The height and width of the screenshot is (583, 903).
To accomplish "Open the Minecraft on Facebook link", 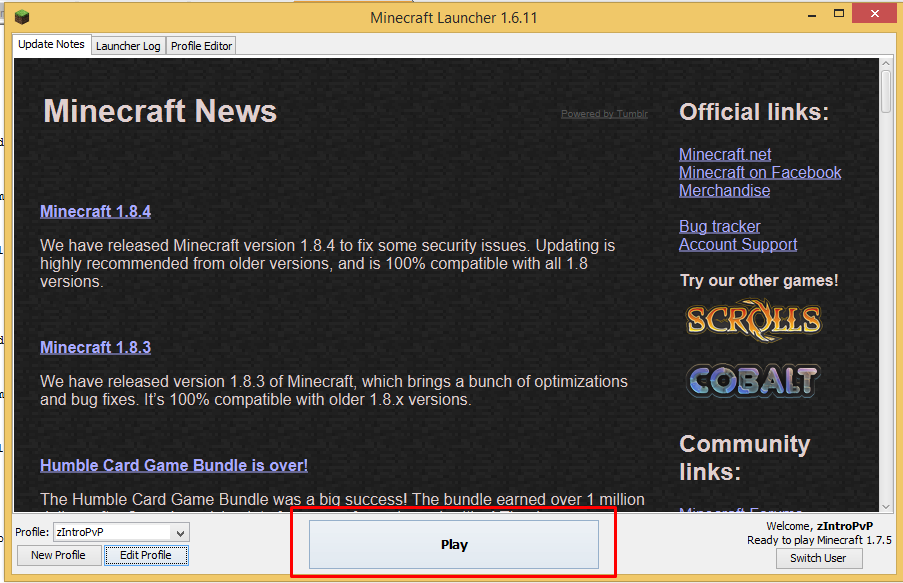I will point(760,172).
